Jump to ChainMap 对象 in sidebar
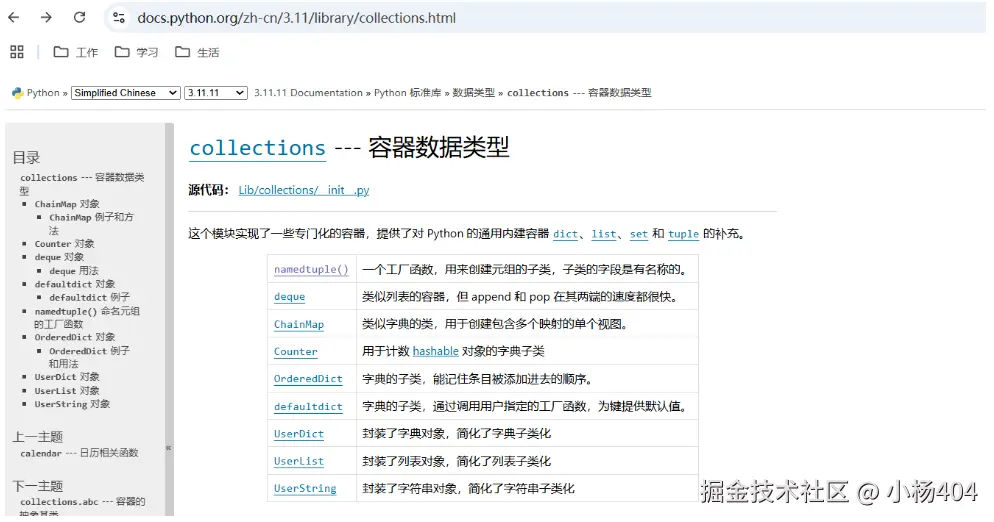The width and height of the screenshot is (994, 522). (x=67, y=204)
